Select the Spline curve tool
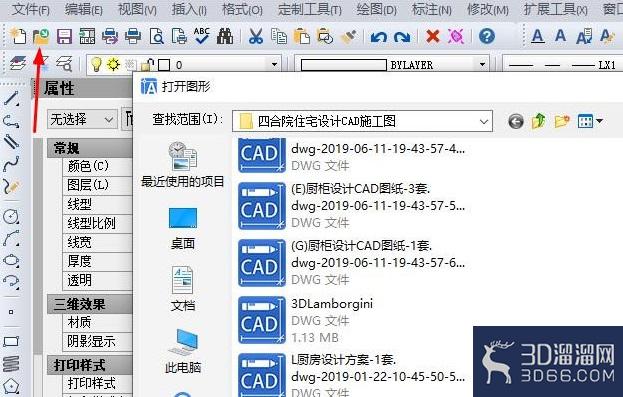 click(11, 164)
